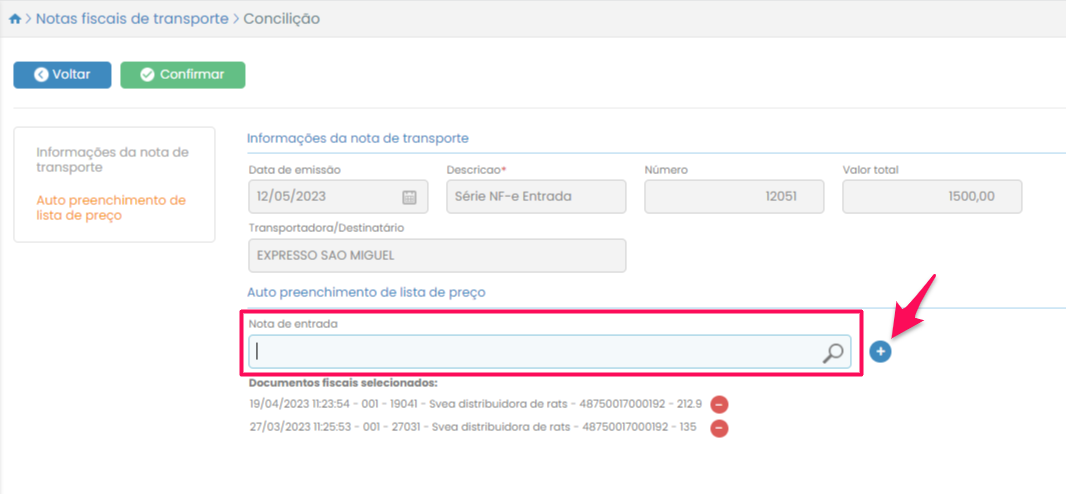This screenshot has height=494, width=1066.
Task: Click the document entry numbered 27031
Action: [x=470, y=428]
